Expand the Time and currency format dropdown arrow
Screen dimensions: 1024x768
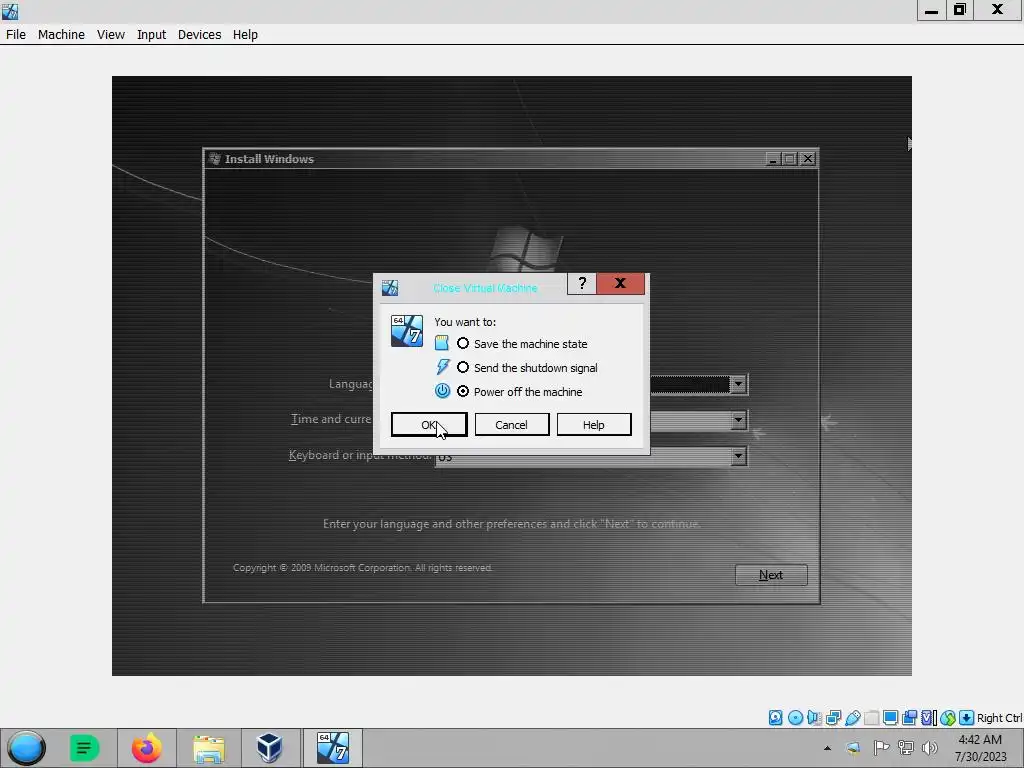pyautogui.click(x=738, y=420)
